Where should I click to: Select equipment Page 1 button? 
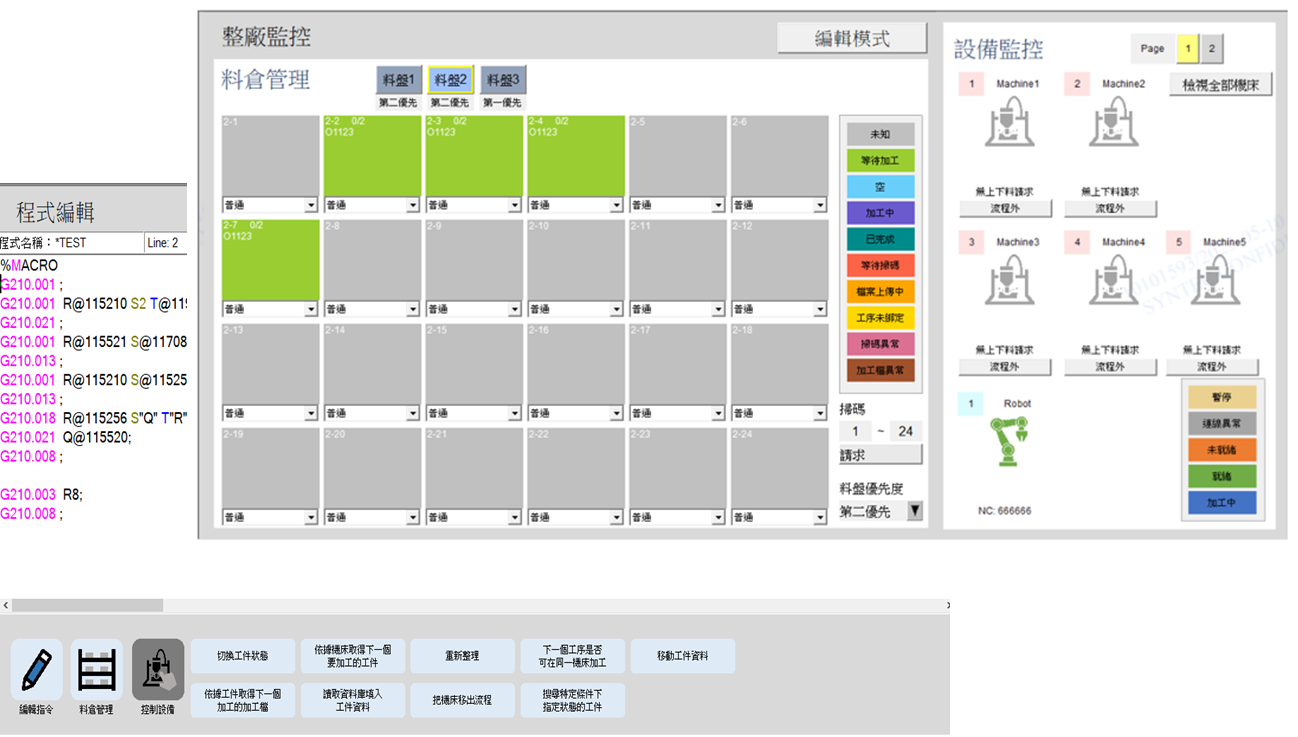(1187, 49)
